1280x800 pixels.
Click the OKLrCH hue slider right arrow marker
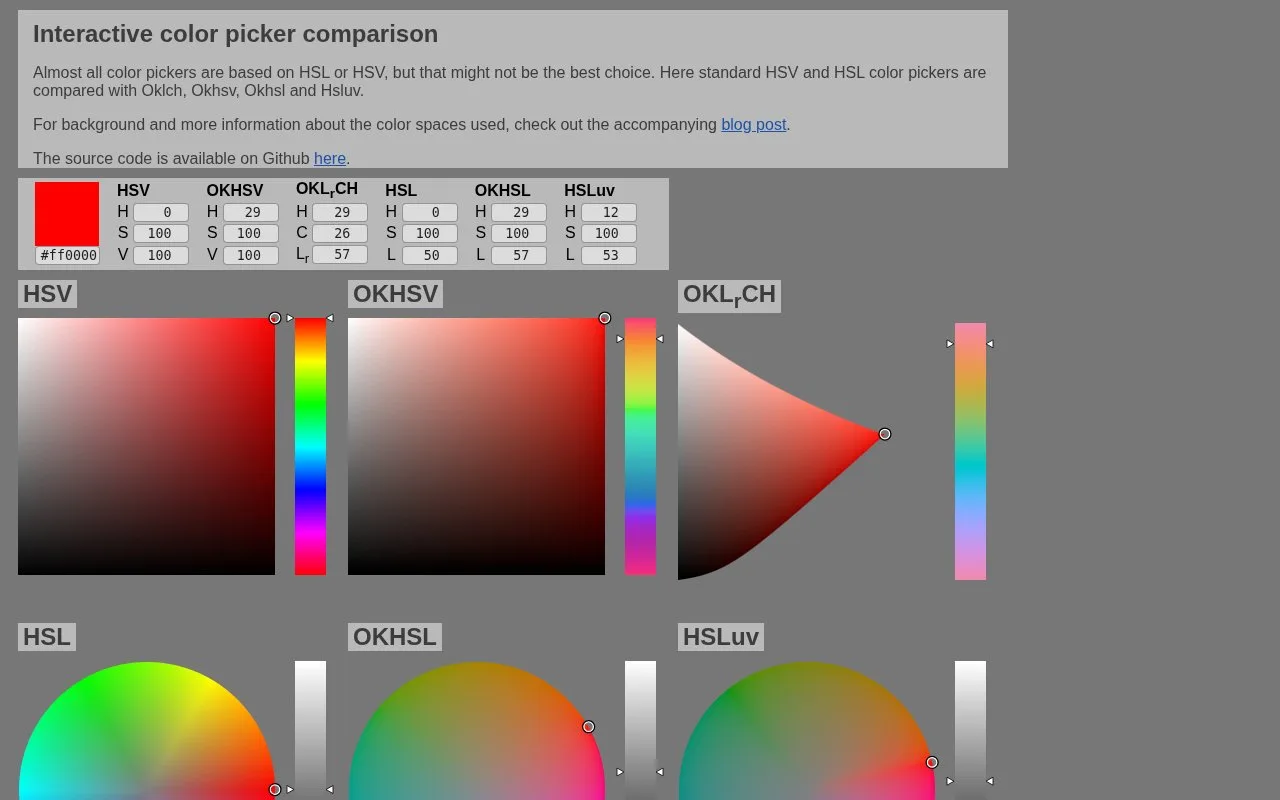point(990,344)
